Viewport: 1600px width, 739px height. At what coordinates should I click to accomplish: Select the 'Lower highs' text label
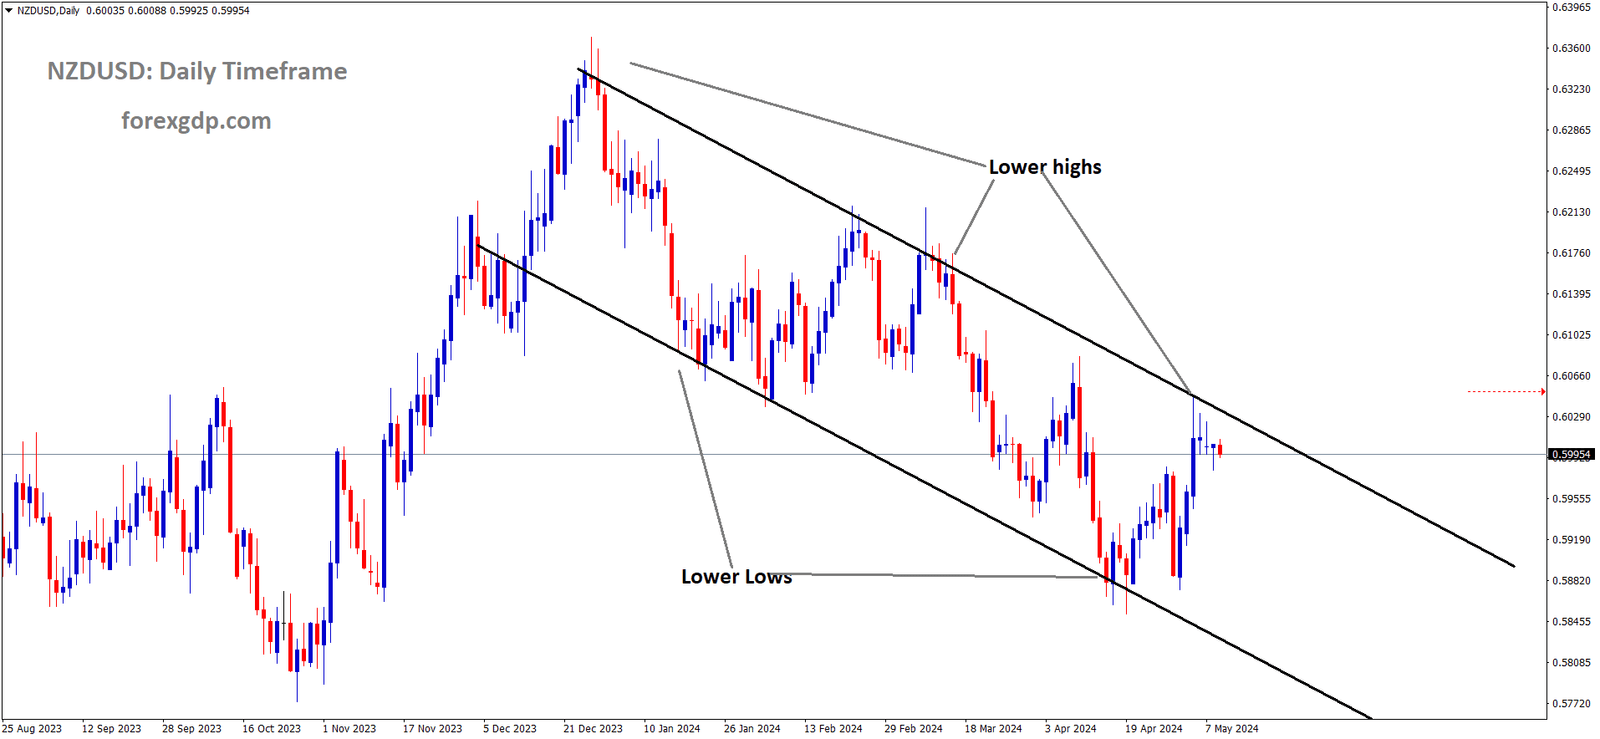(x=1045, y=167)
